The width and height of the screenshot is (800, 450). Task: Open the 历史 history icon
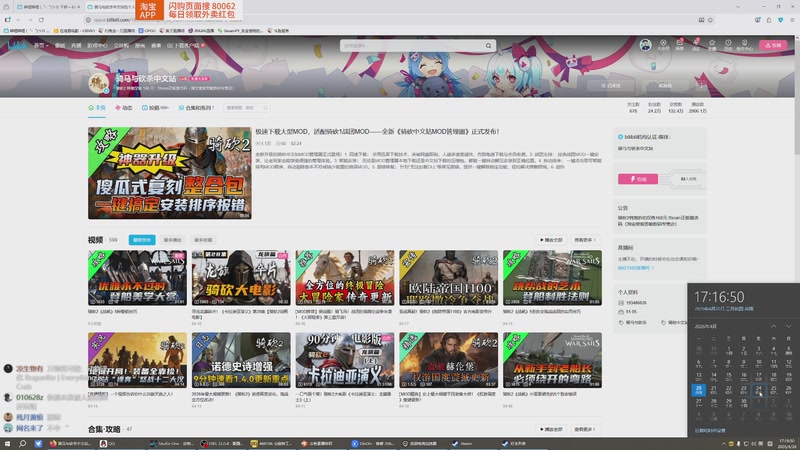point(728,45)
